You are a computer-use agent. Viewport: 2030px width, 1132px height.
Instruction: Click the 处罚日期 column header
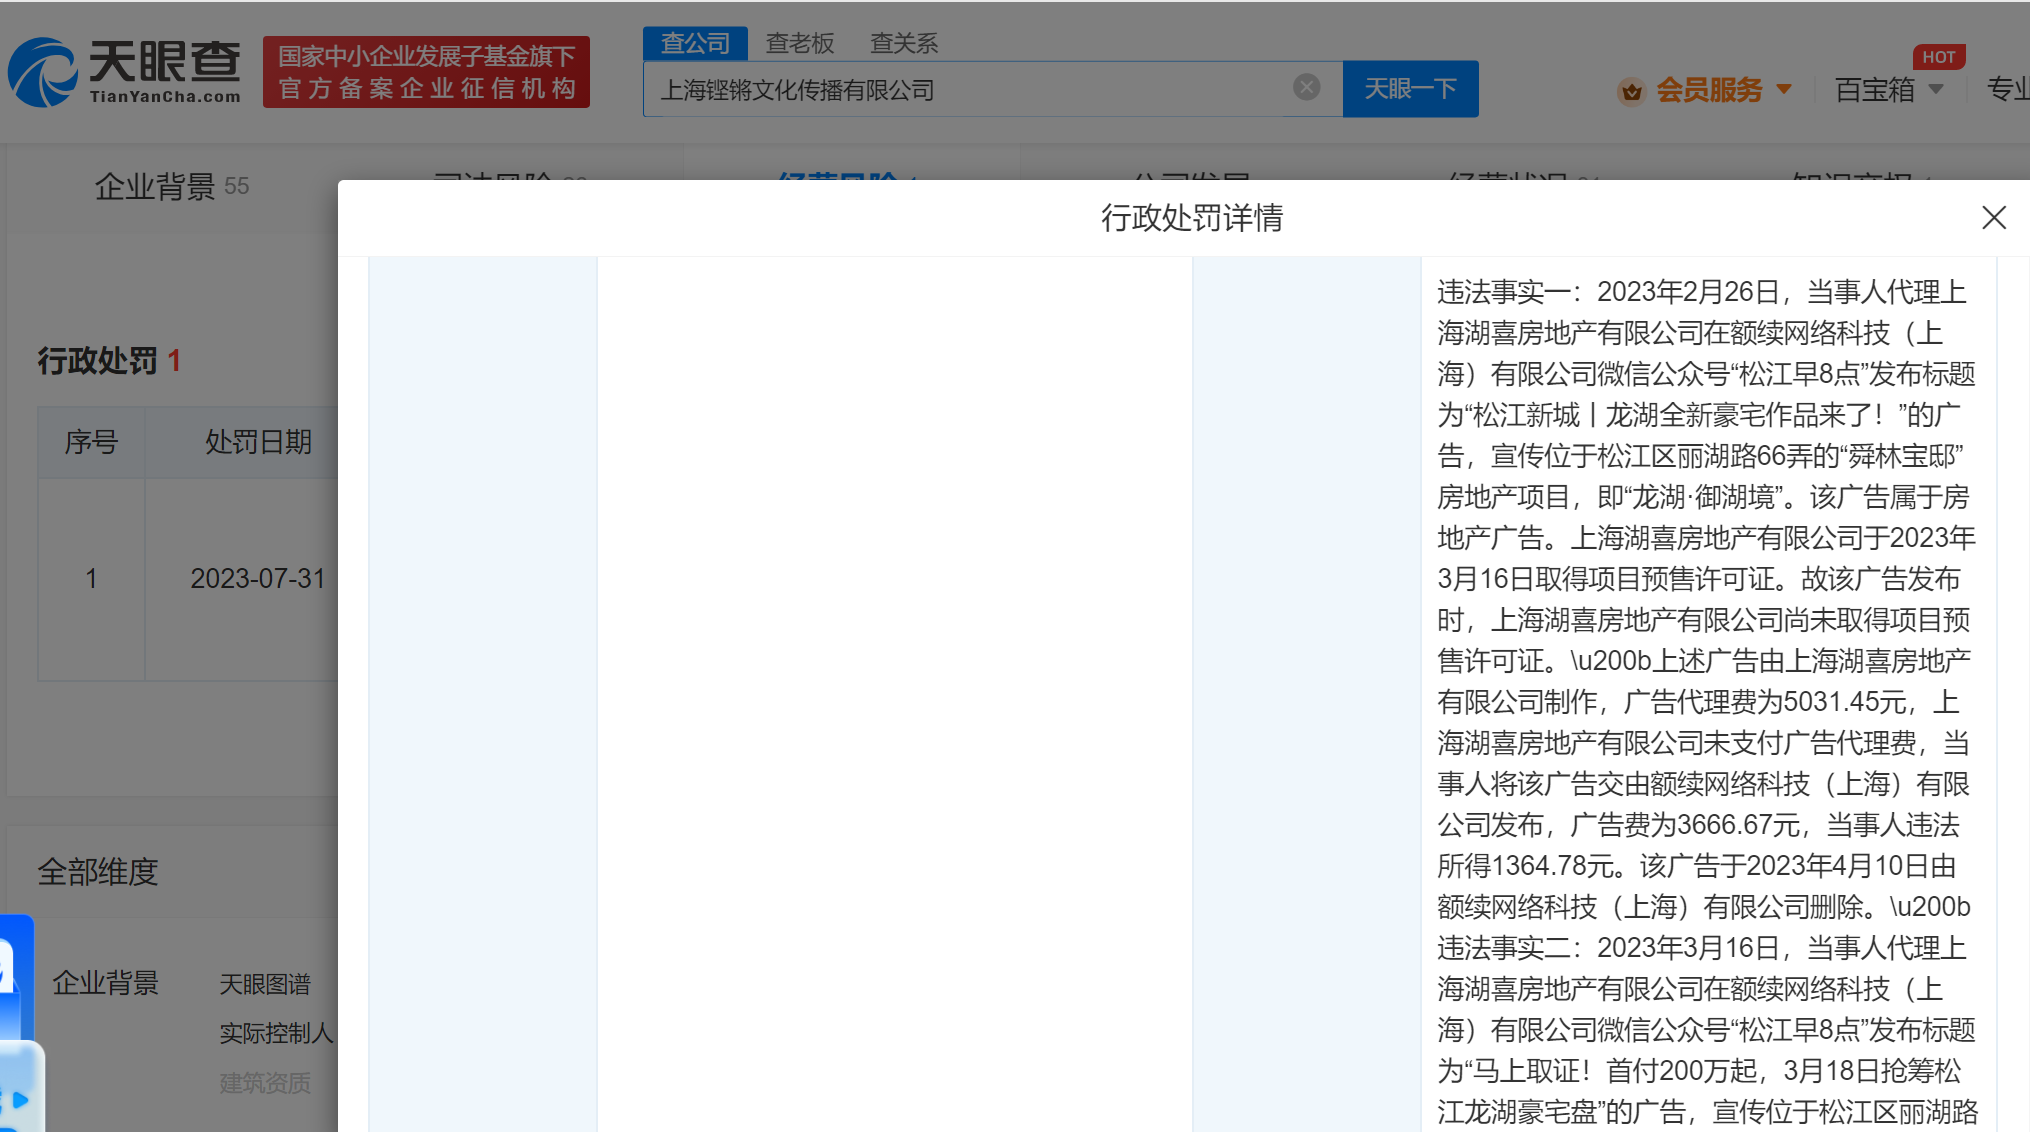[x=258, y=442]
